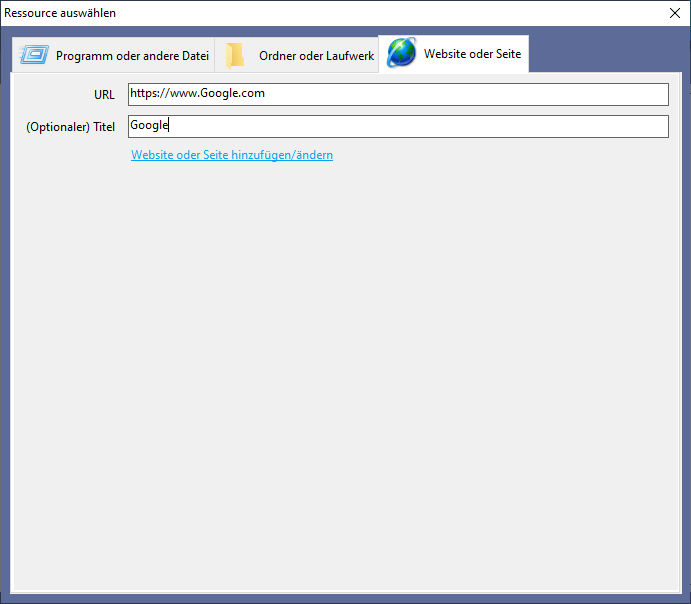Image resolution: width=691 pixels, height=604 pixels.
Task: Focus the optional Titel text field
Action: coord(398,126)
